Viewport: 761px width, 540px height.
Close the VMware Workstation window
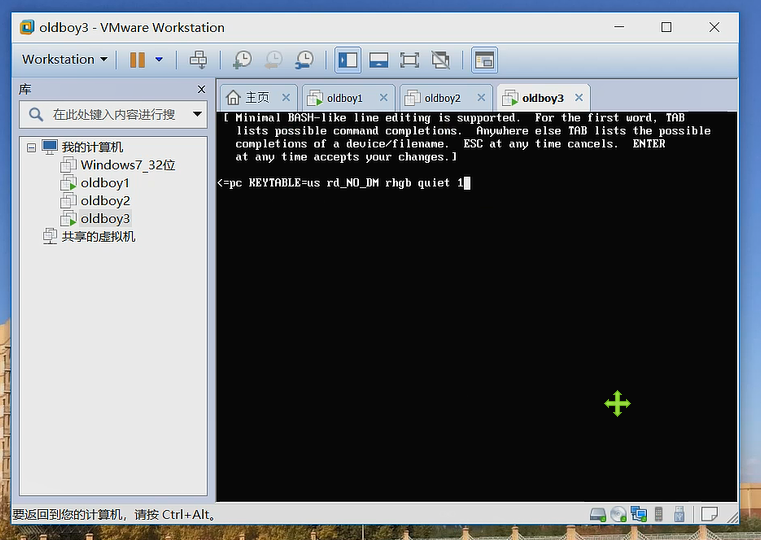(x=714, y=27)
